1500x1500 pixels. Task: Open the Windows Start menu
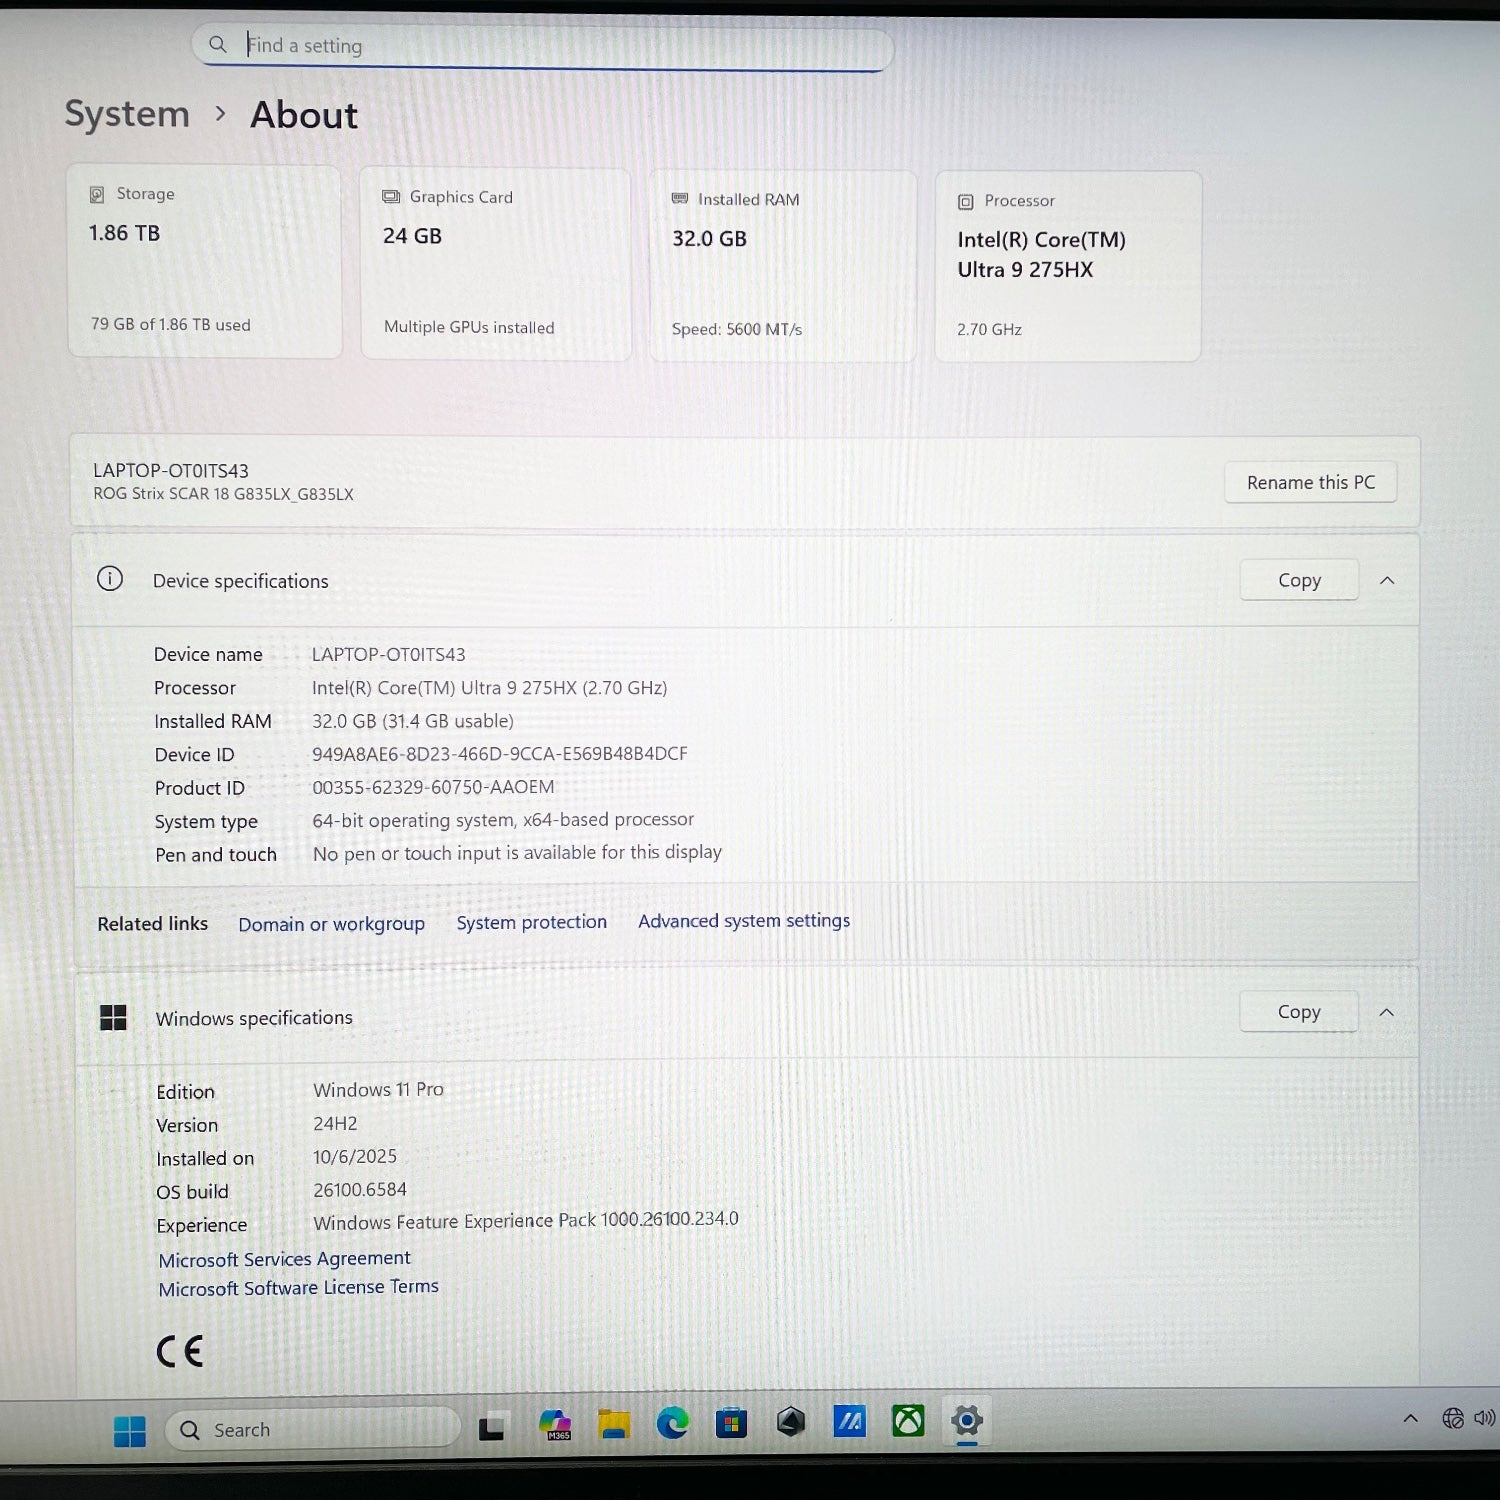pos(129,1431)
